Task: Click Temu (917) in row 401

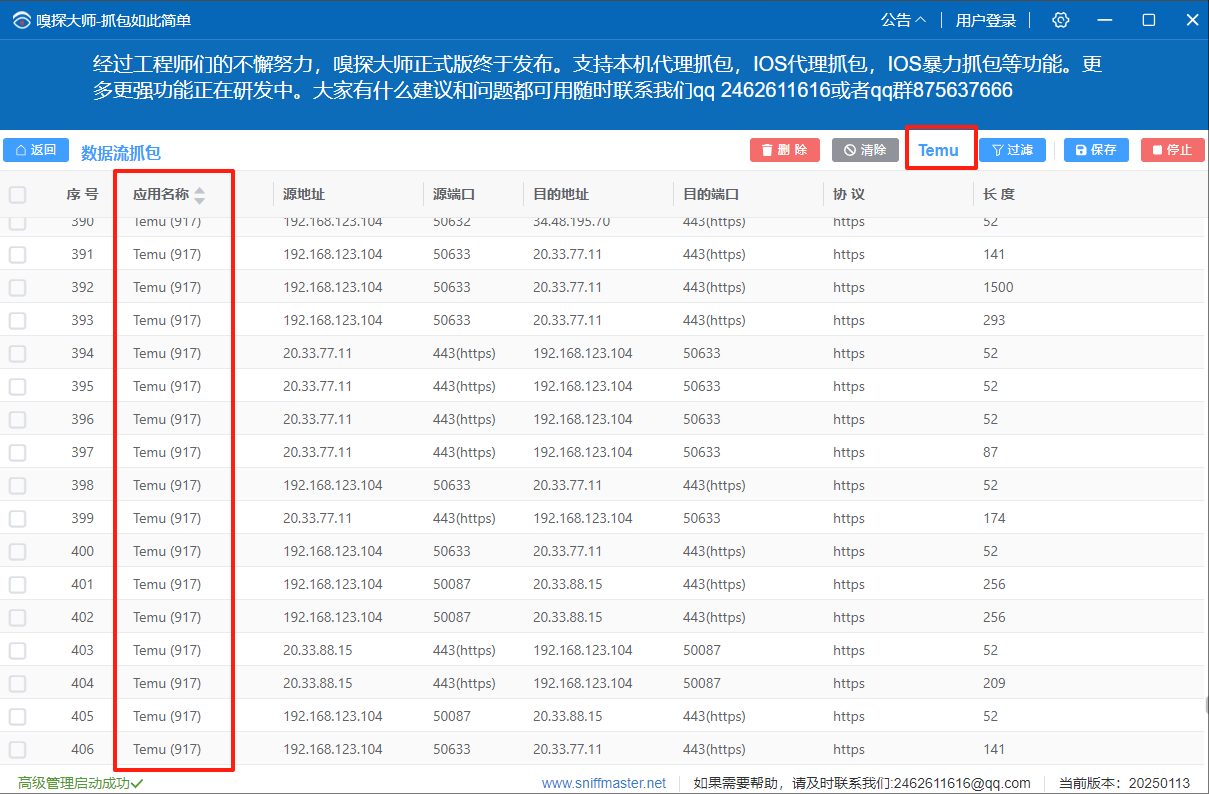Action: coord(167,584)
